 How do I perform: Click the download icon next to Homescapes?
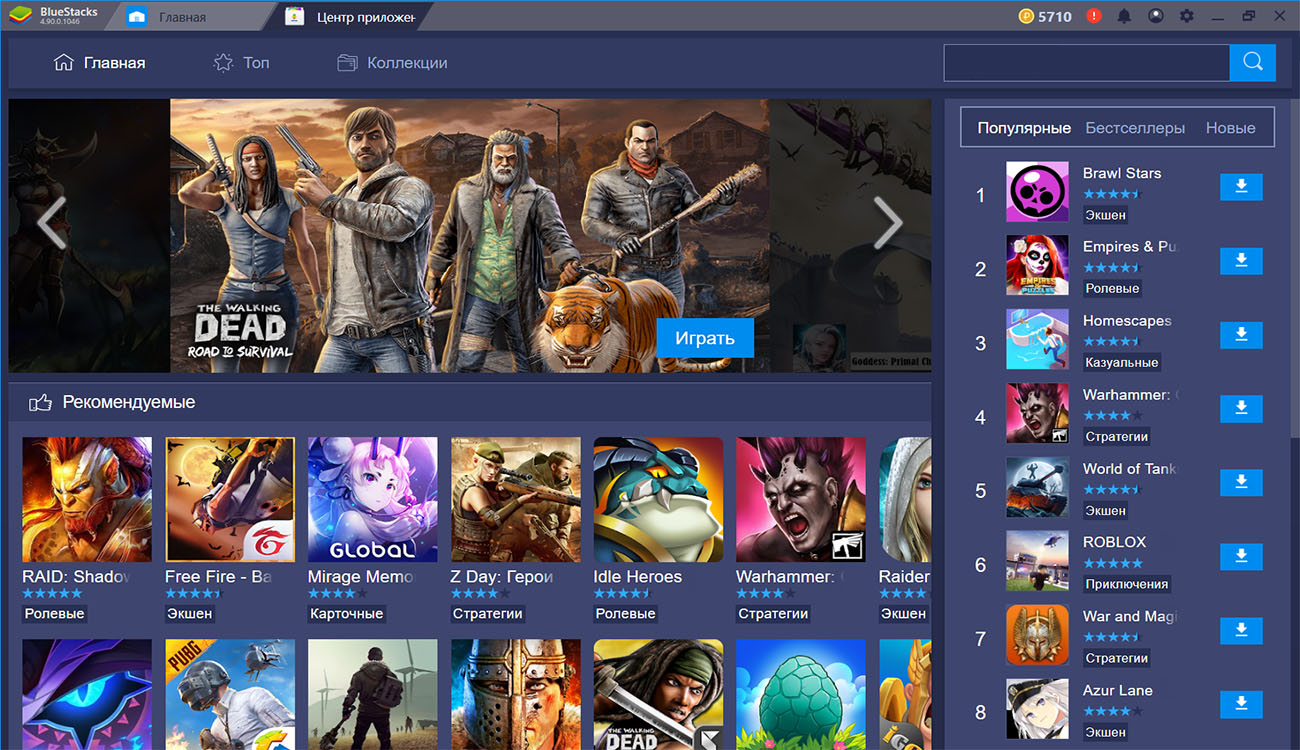point(1241,335)
